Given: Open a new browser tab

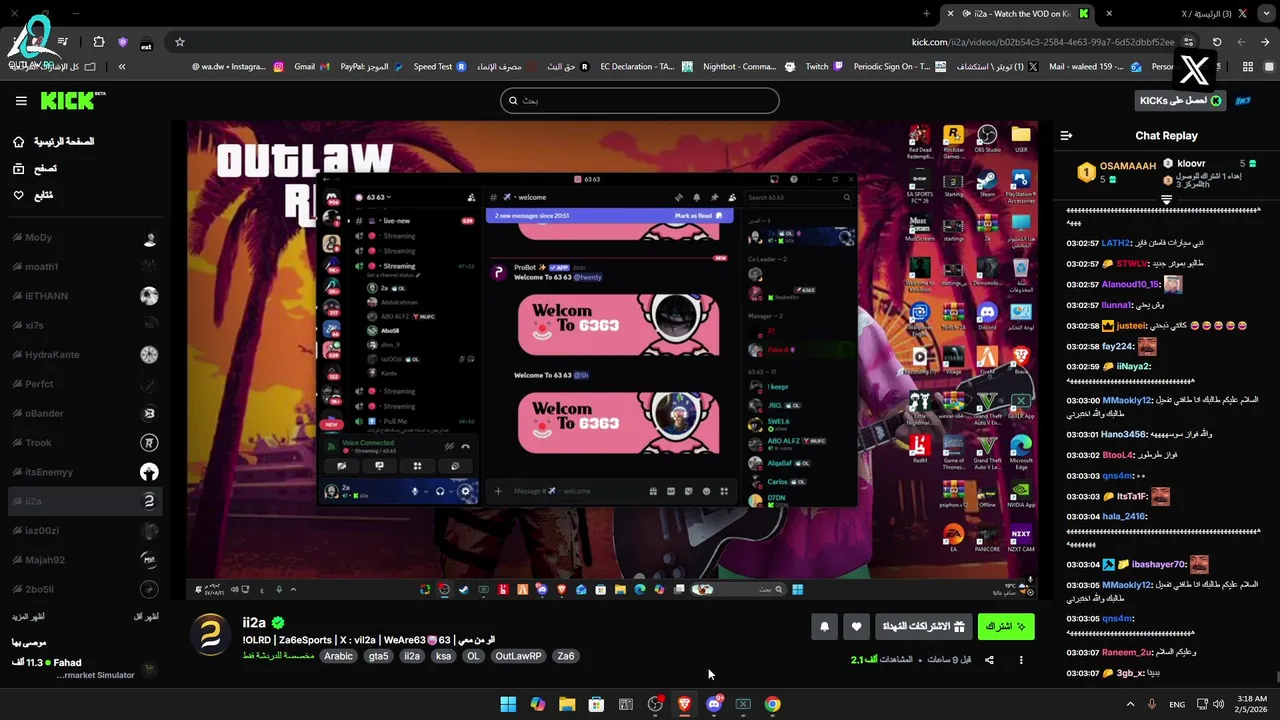Looking at the screenshot, I should click(926, 13).
